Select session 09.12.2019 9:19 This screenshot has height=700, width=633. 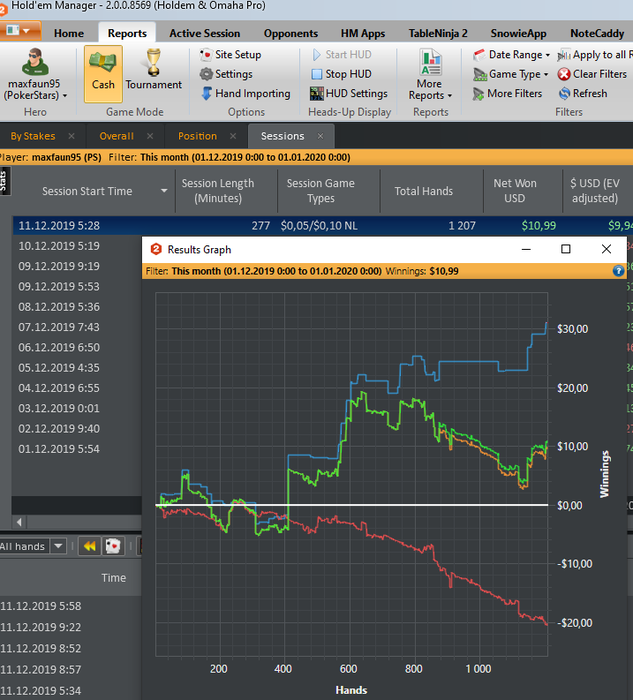(59, 266)
